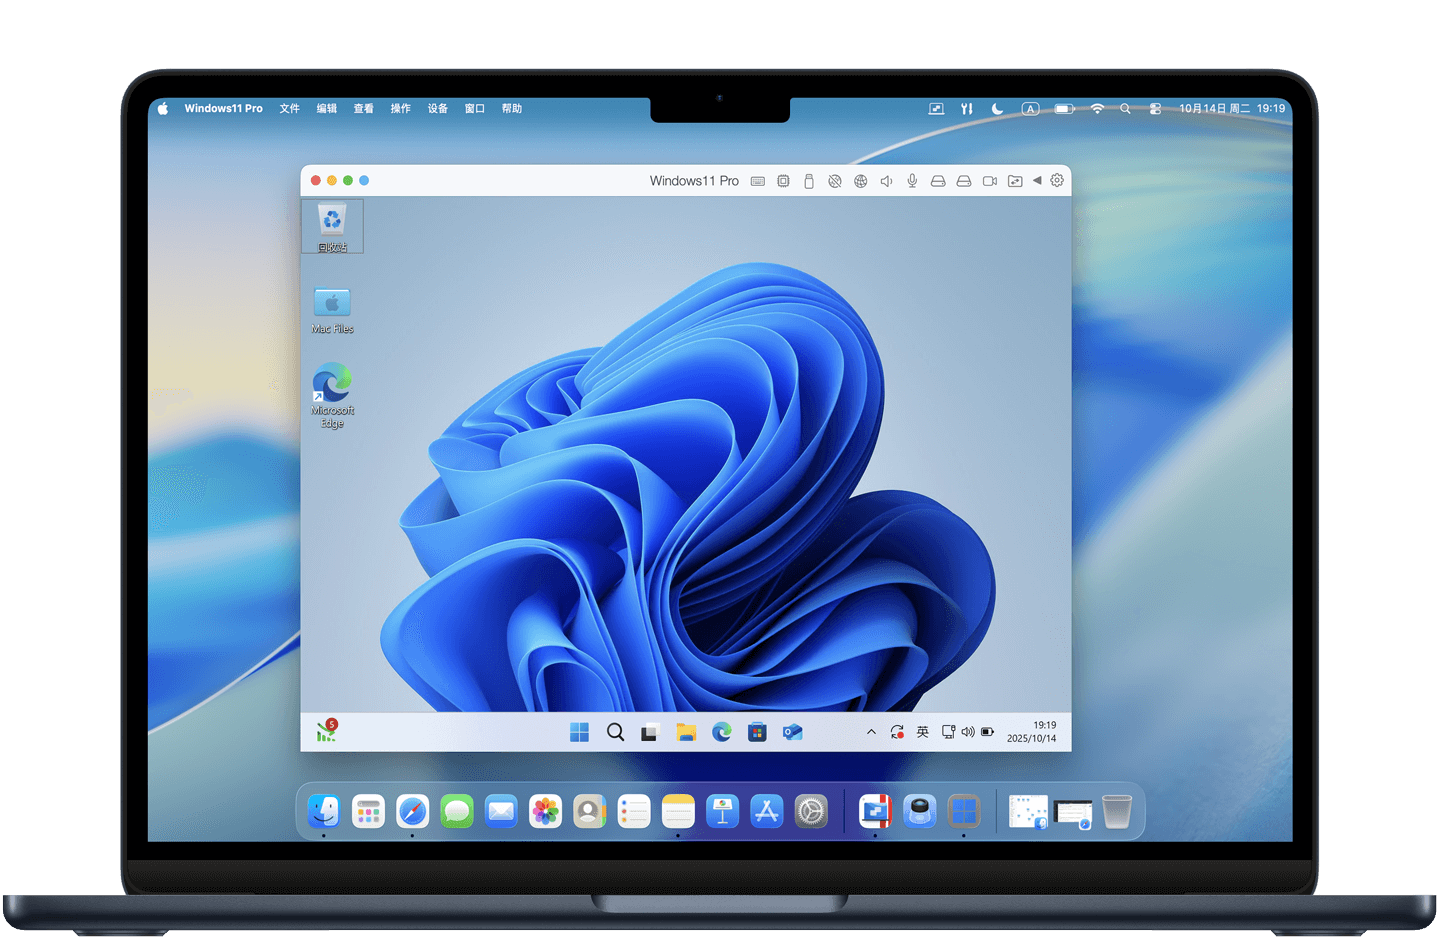
Task: Open the shared folder icon in toolbar
Action: click(1015, 181)
